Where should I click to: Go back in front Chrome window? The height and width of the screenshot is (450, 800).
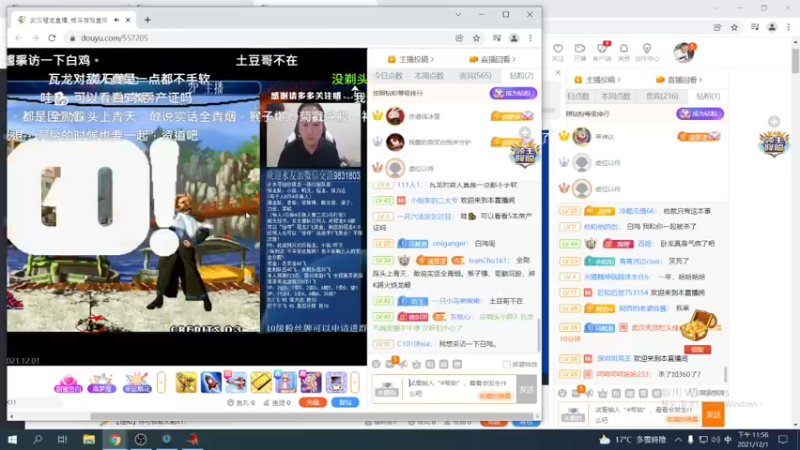pyautogui.click(x=19, y=38)
